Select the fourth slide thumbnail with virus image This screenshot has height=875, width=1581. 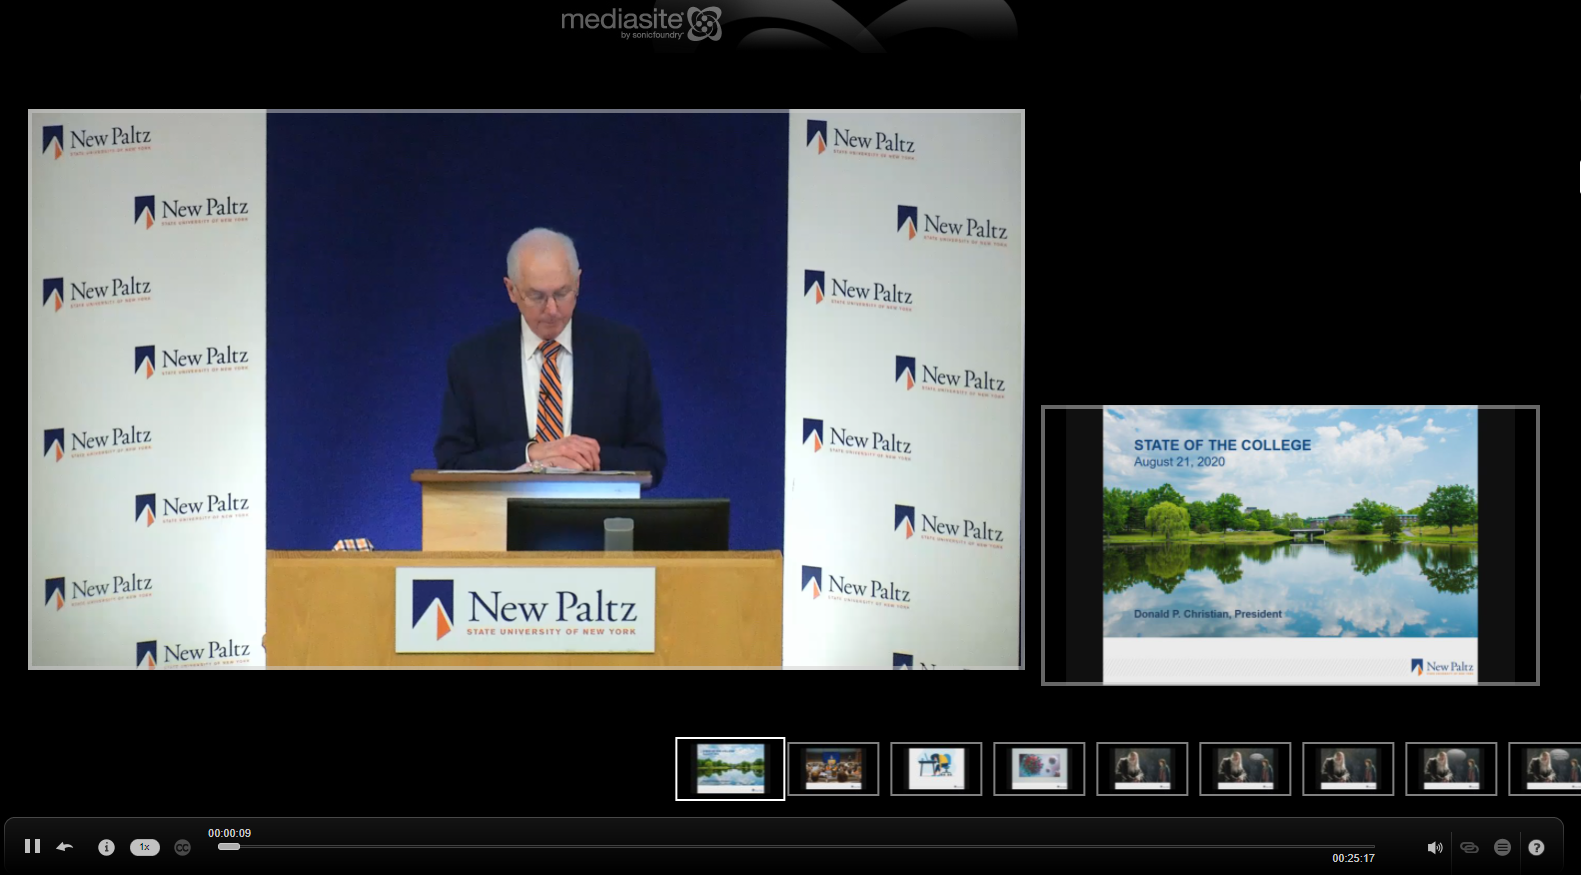pos(1039,769)
